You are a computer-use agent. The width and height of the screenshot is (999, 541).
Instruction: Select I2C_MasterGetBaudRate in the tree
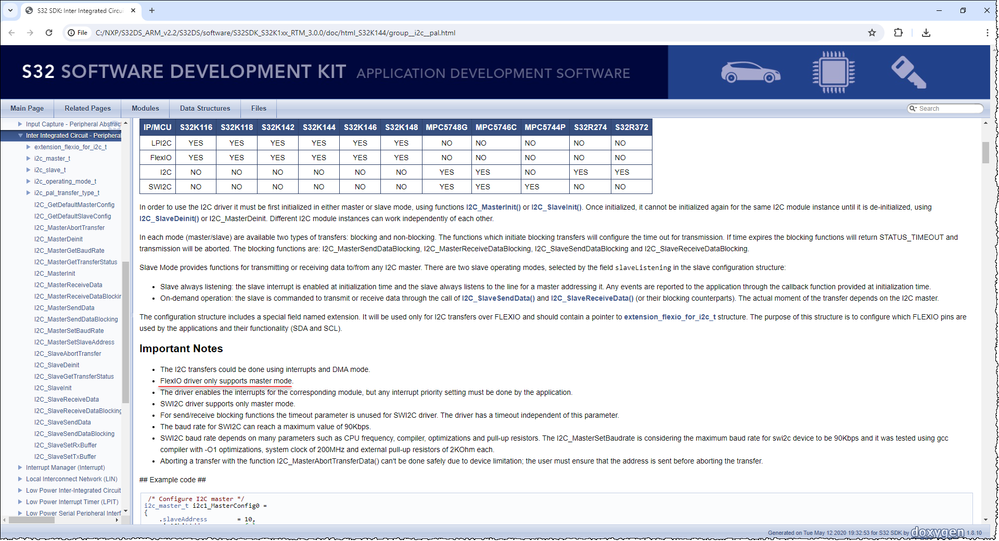tap(69, 250)
